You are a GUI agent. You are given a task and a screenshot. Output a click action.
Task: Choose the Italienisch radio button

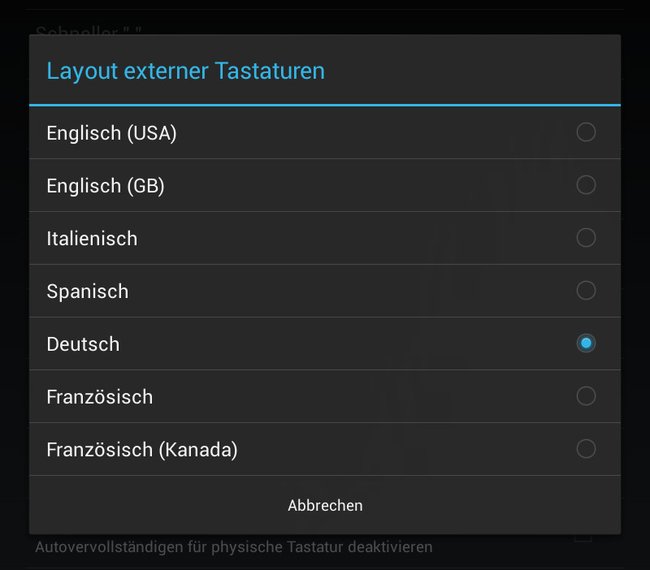586,238
